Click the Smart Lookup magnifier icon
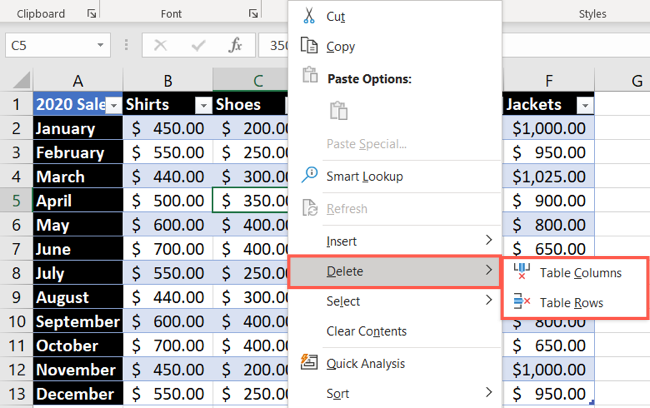This screenshot has width=650, height=408. [x=309, y=176]
